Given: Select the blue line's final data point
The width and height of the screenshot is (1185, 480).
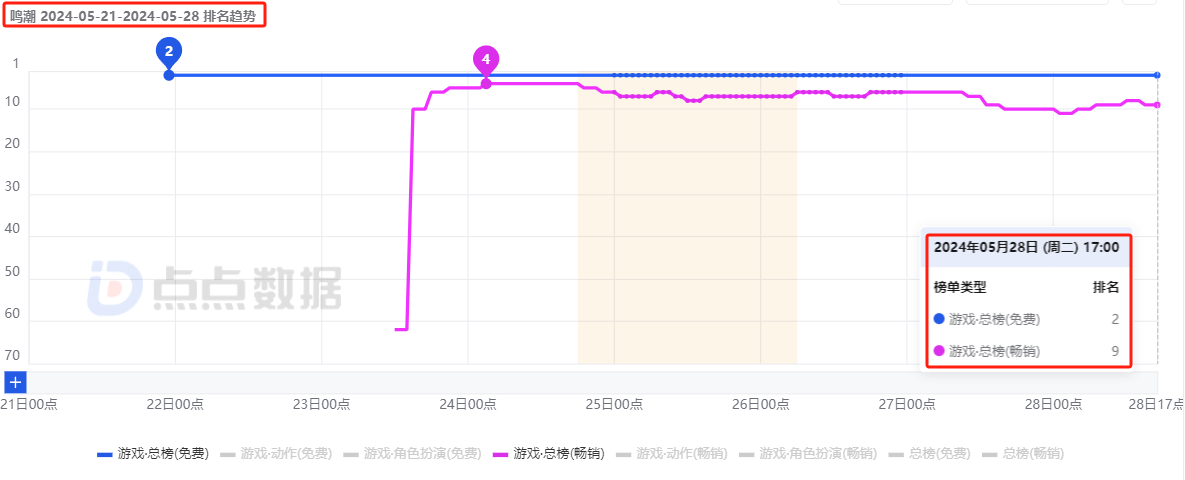Looking at the screenshot, I should click(1157, 75).
